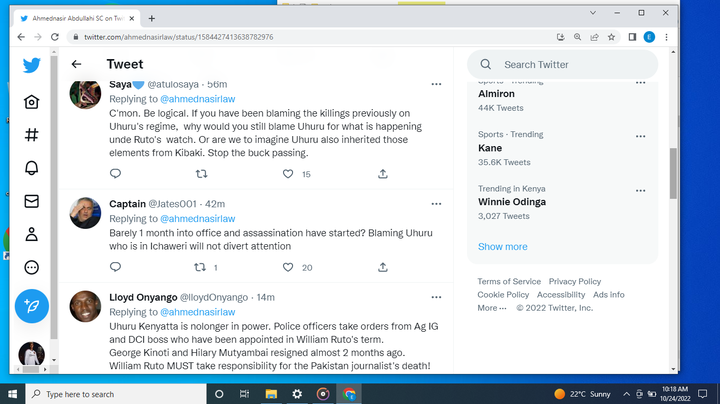Viewport: 720px width, 404px height.
Task: Open Chrome profile avatar E
Action: [649, 37]
